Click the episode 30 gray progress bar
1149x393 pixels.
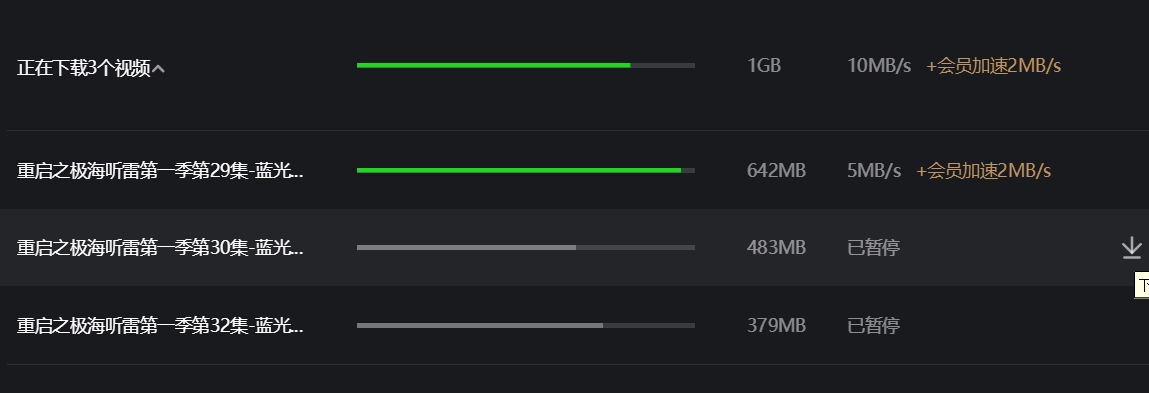click(525, 248)
